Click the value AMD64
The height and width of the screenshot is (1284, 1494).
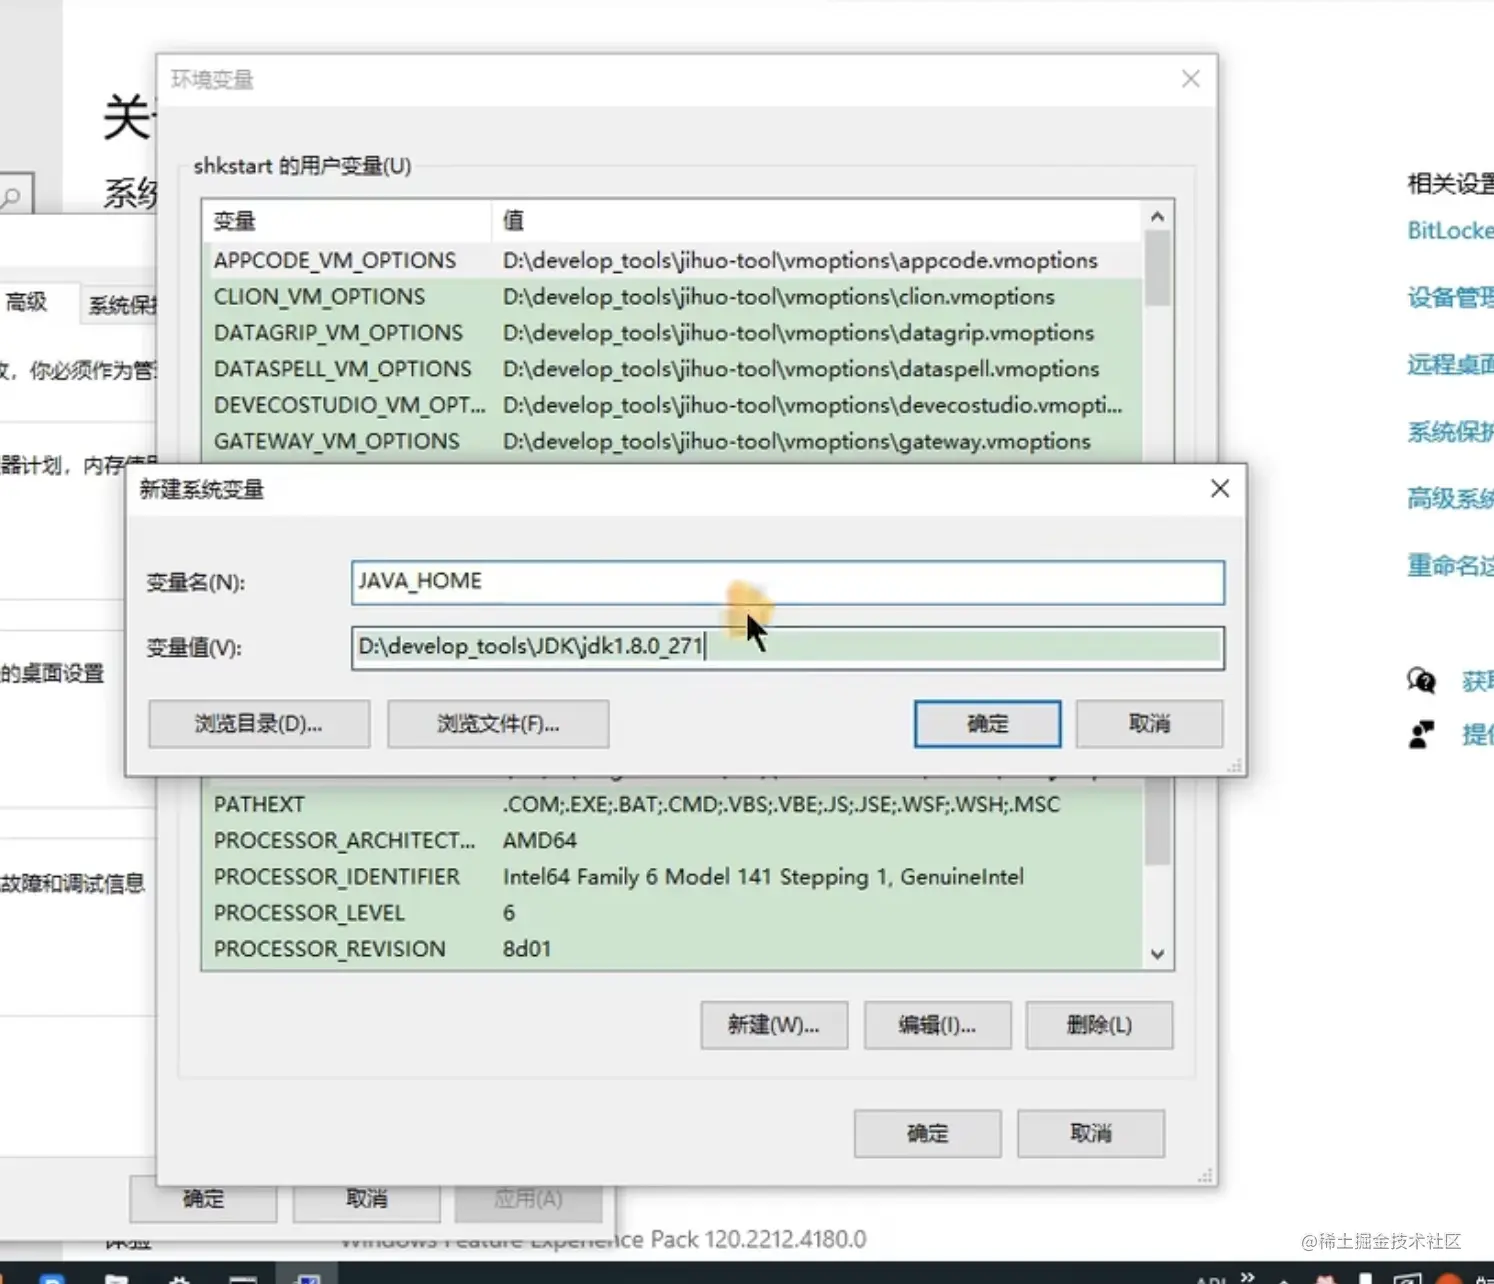(539, 840)
